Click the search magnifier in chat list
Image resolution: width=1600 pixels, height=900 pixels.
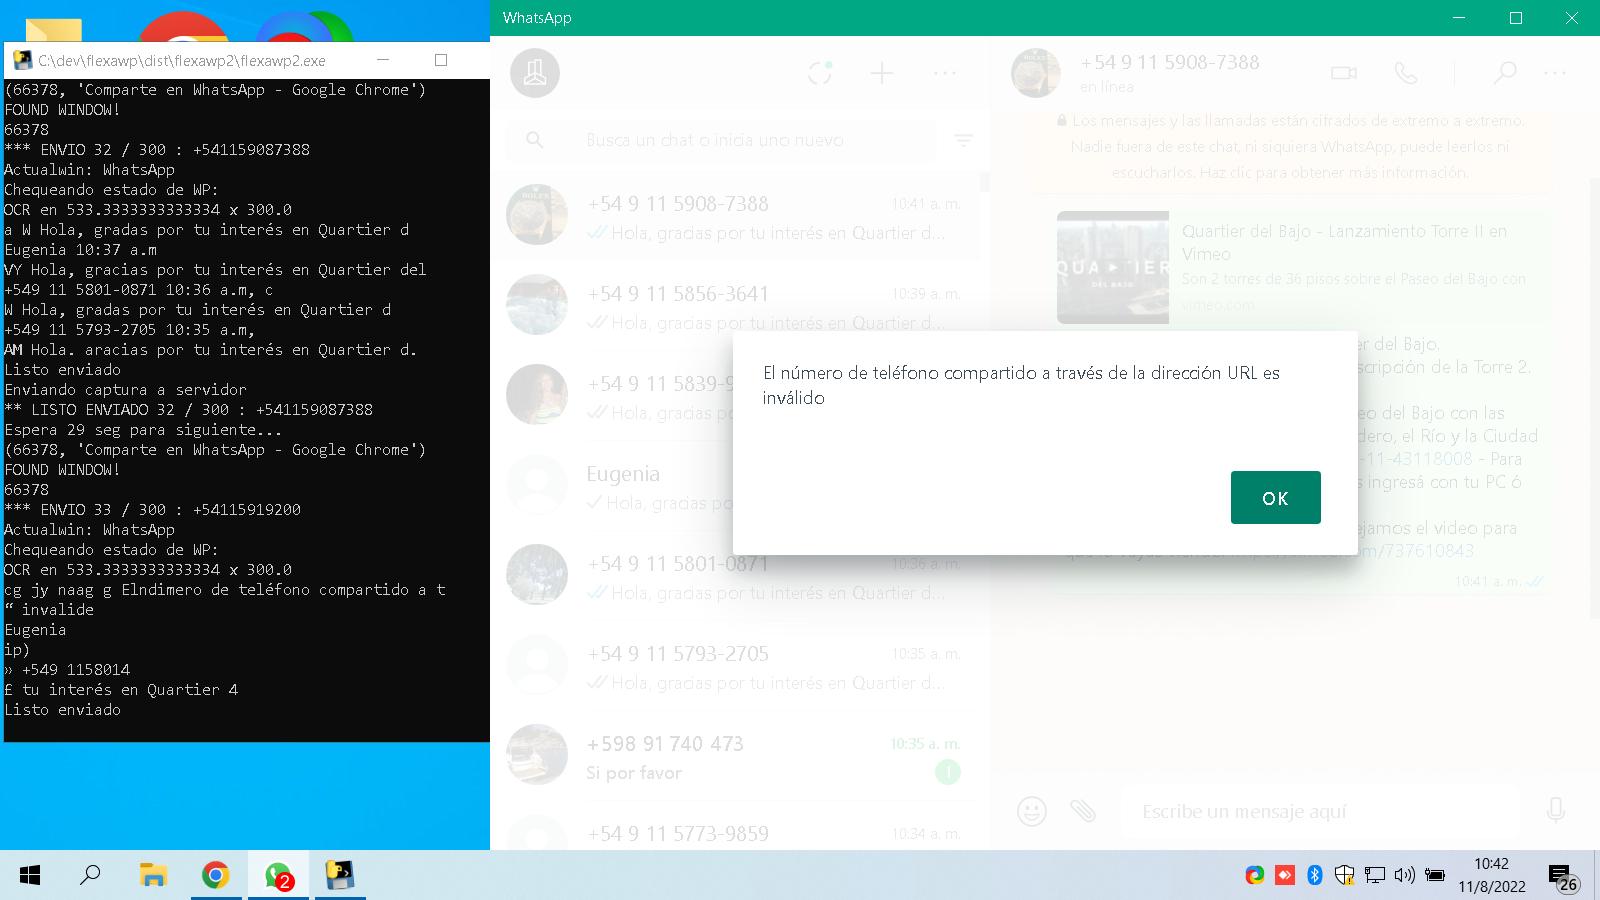pyautogui.click(x=535, y=140)
